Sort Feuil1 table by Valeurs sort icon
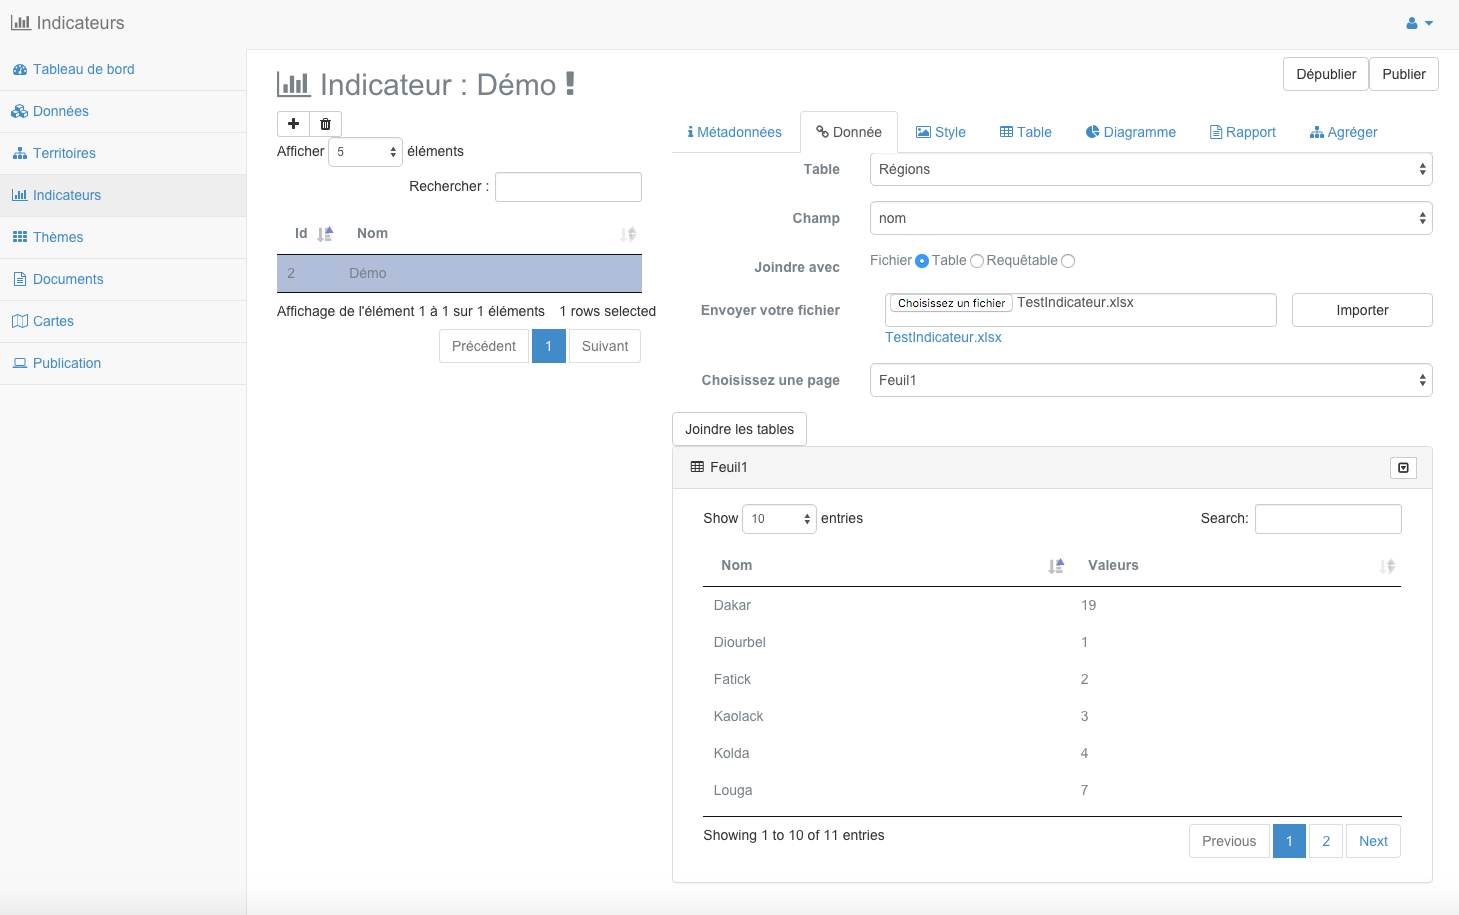This screenshot has width=1459, height=915. pos(1387,566)
